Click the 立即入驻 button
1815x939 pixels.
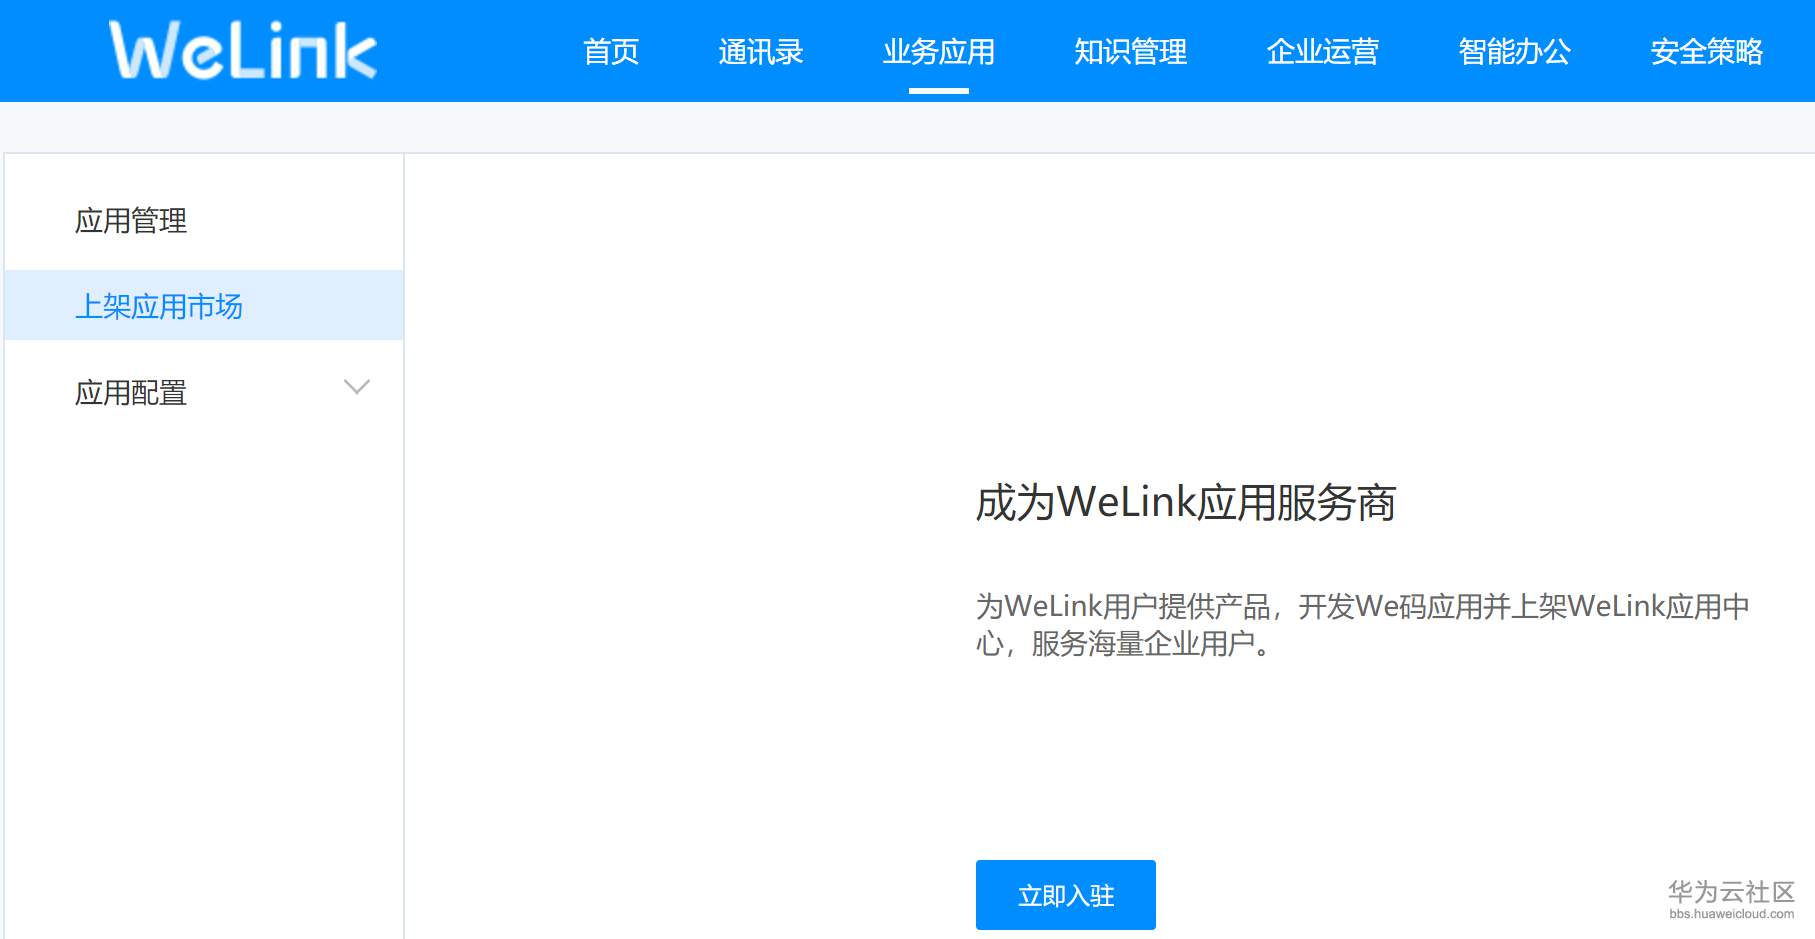pos(1066,895)
